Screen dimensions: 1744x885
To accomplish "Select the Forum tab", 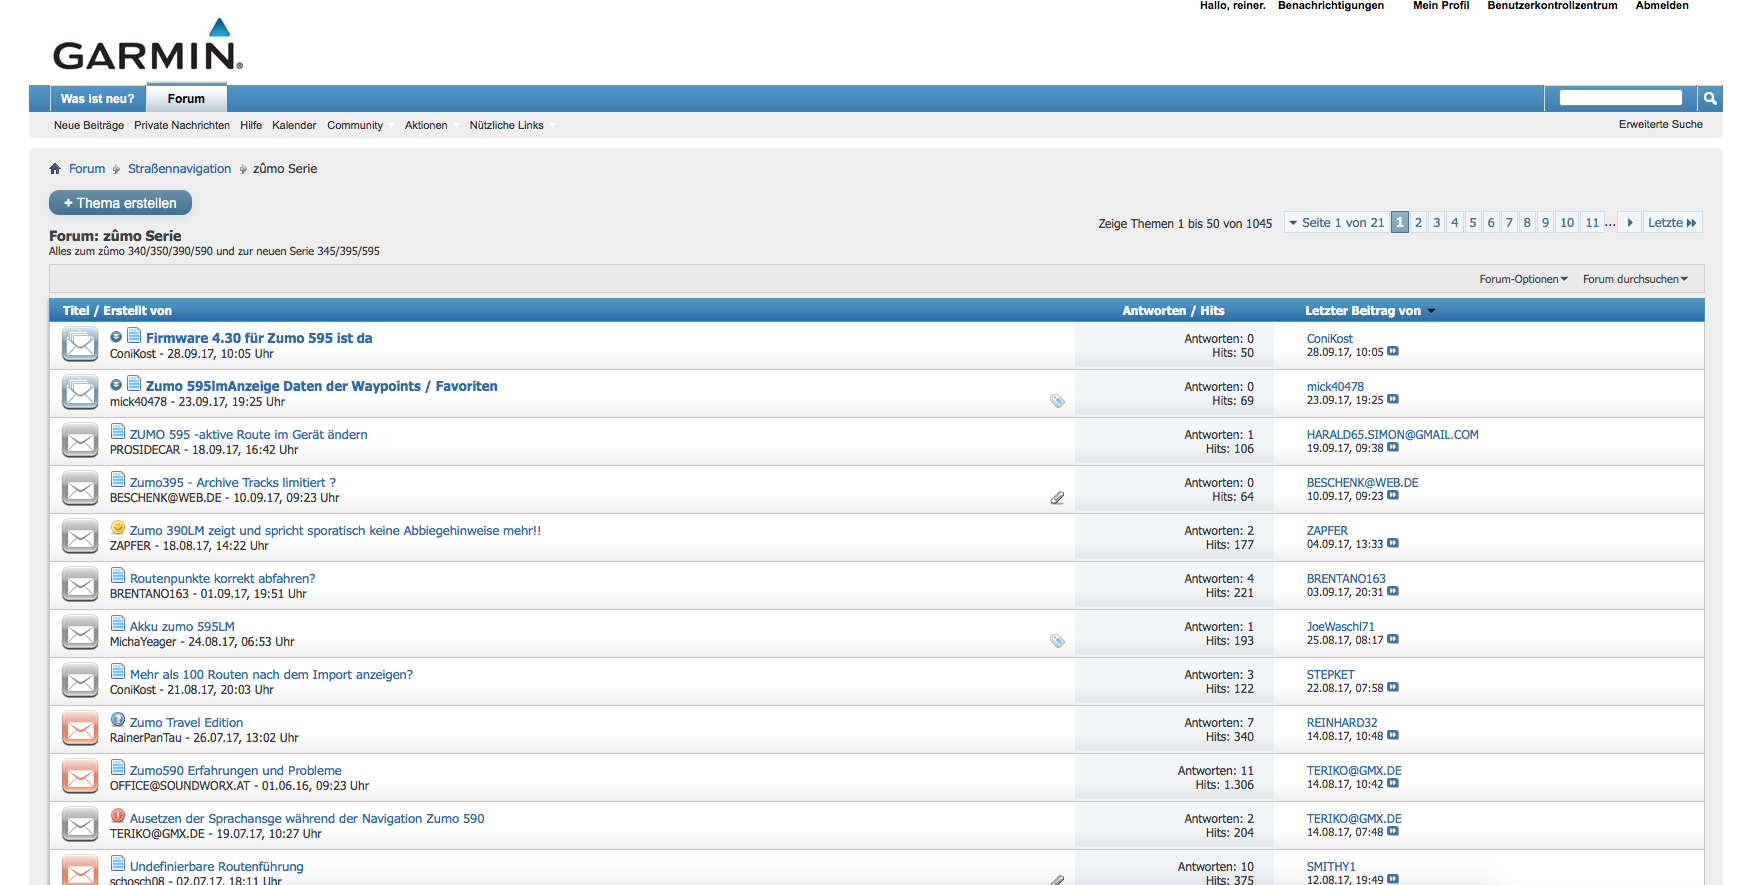I will click(x=186, y=99).
